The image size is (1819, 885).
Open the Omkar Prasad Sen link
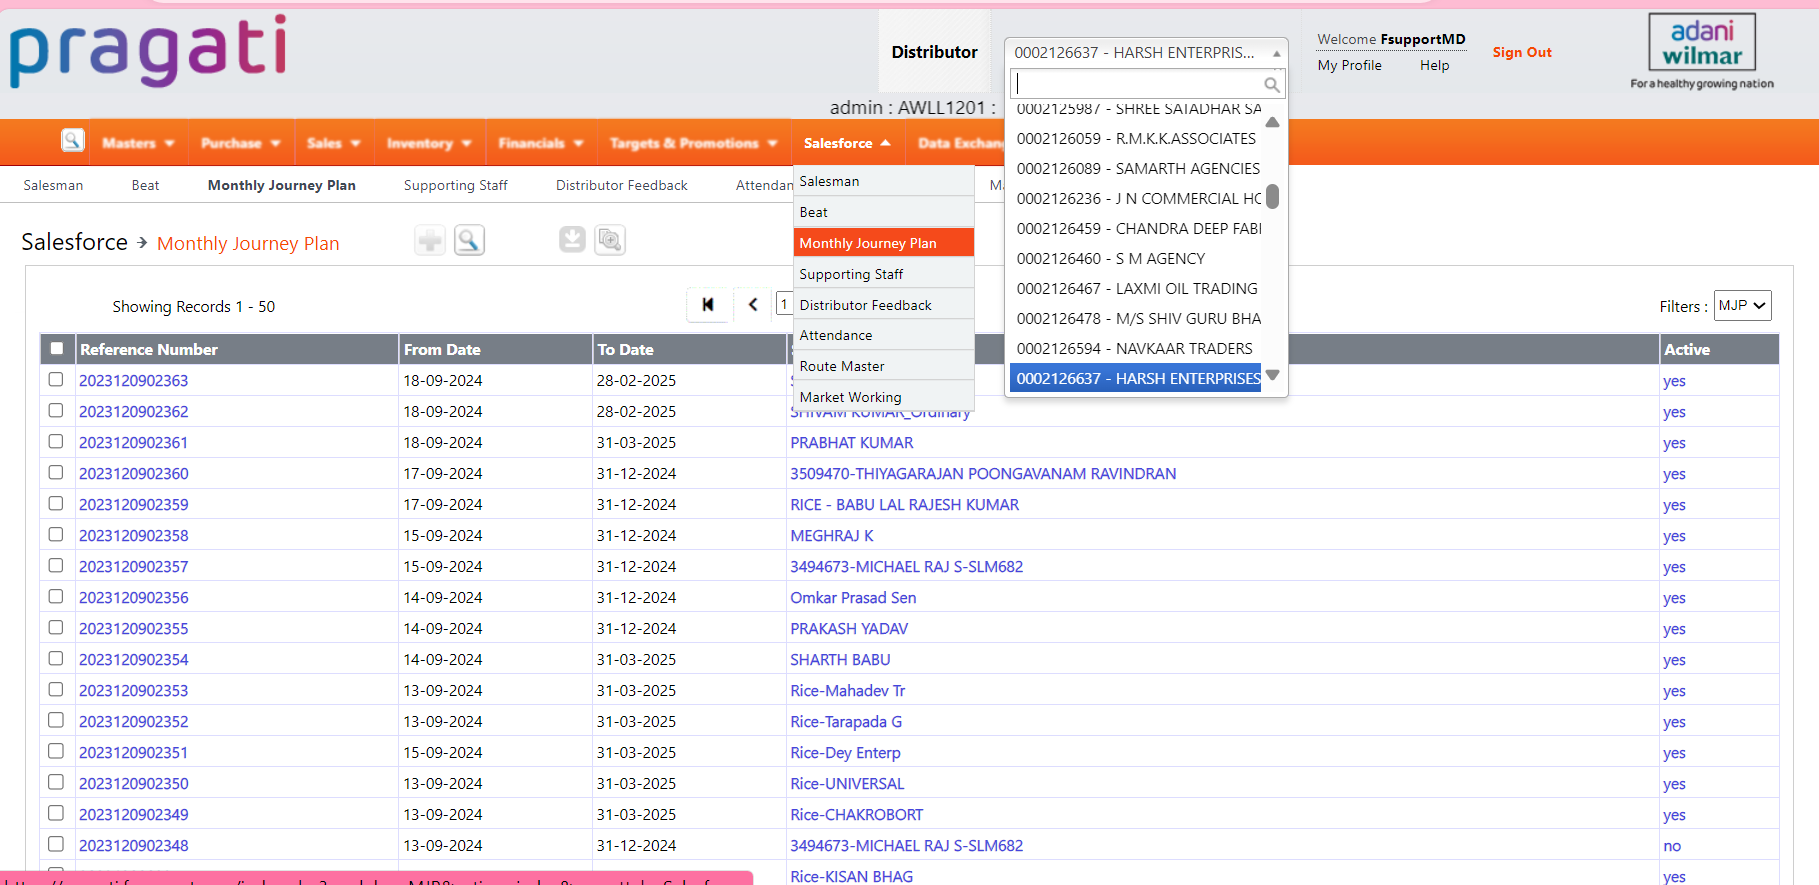tap(853, 597)
